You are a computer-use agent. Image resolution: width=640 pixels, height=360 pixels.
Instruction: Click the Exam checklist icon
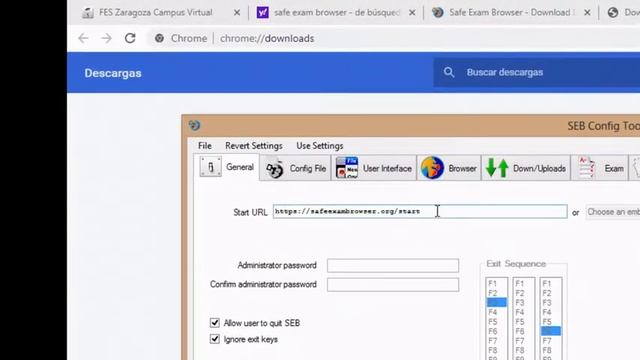(586, 168)
